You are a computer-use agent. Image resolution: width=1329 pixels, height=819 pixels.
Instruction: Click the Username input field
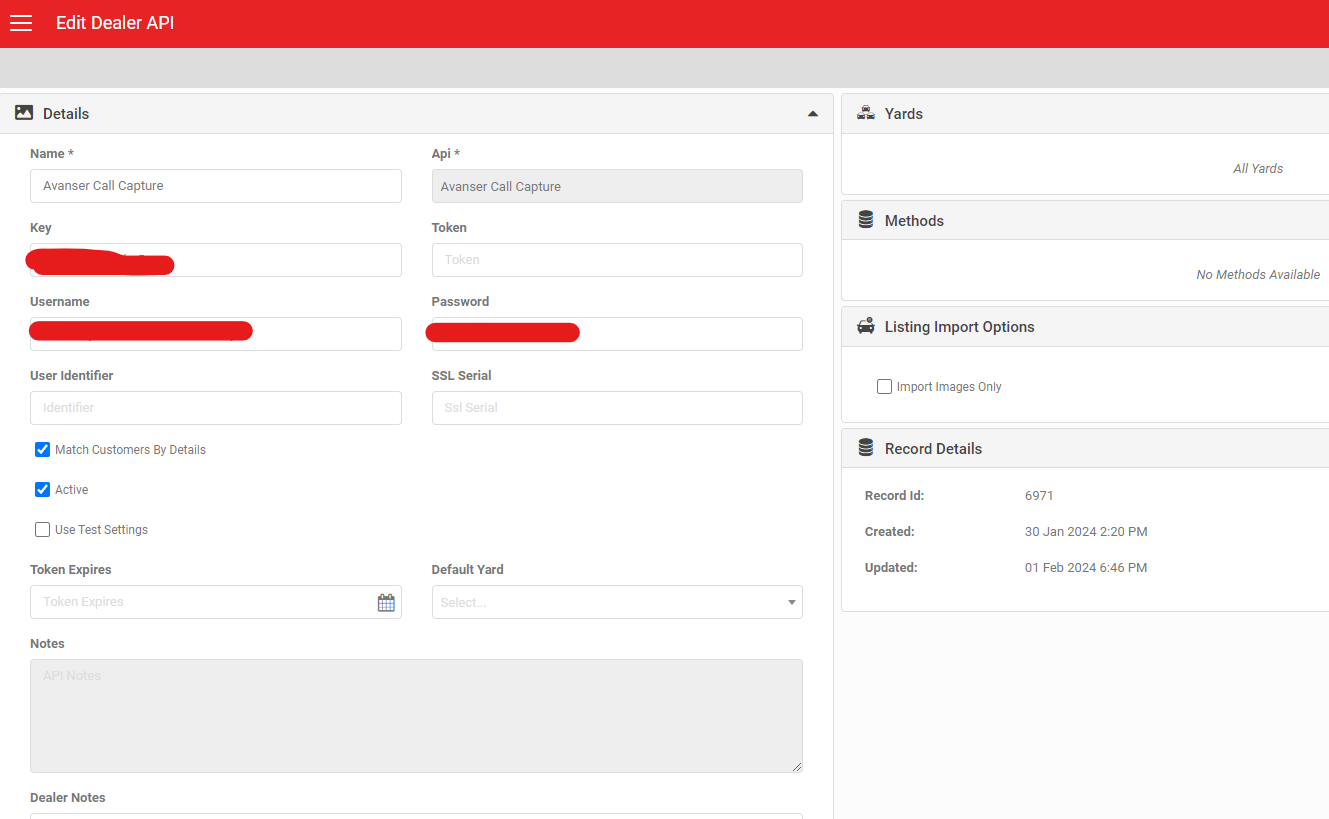pos(216,334)
